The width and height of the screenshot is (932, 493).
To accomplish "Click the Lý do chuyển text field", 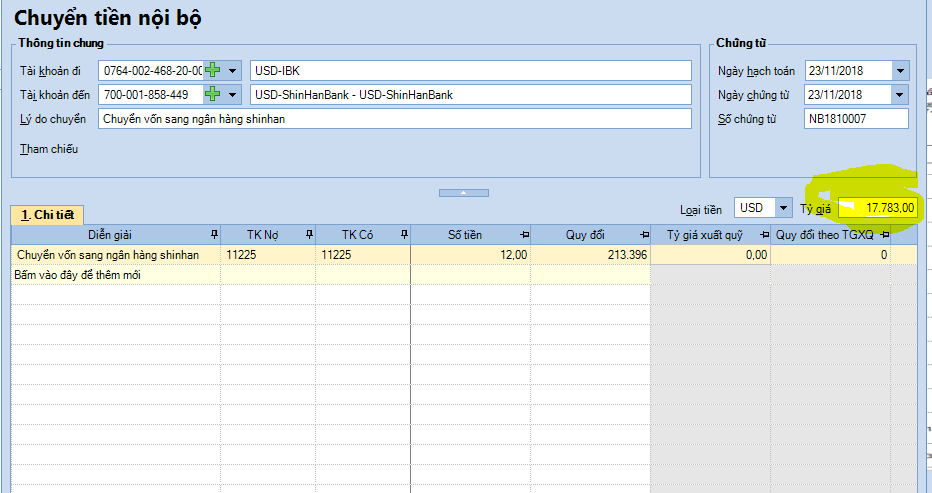I will (394, 119).
